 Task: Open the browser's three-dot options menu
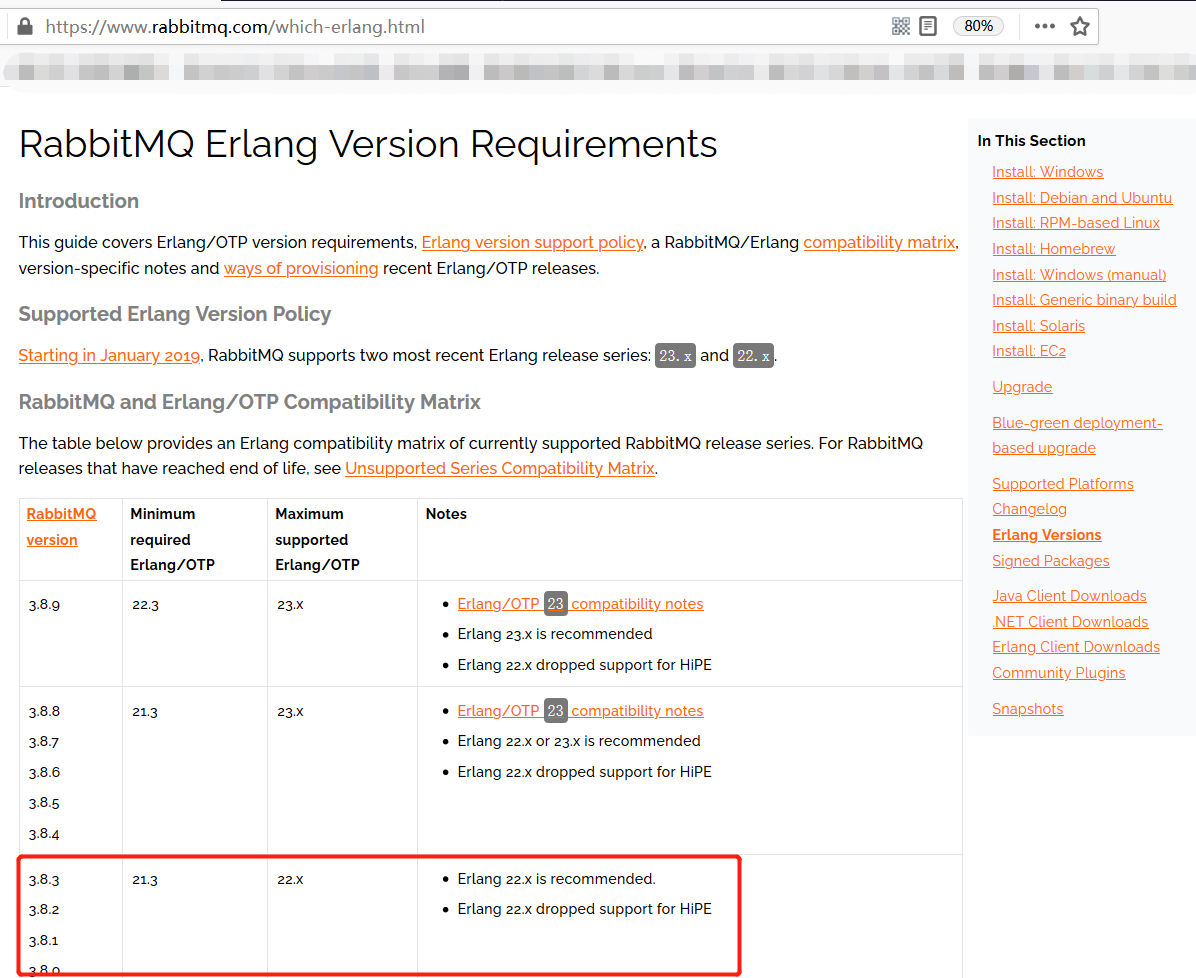click(1044, 26)
